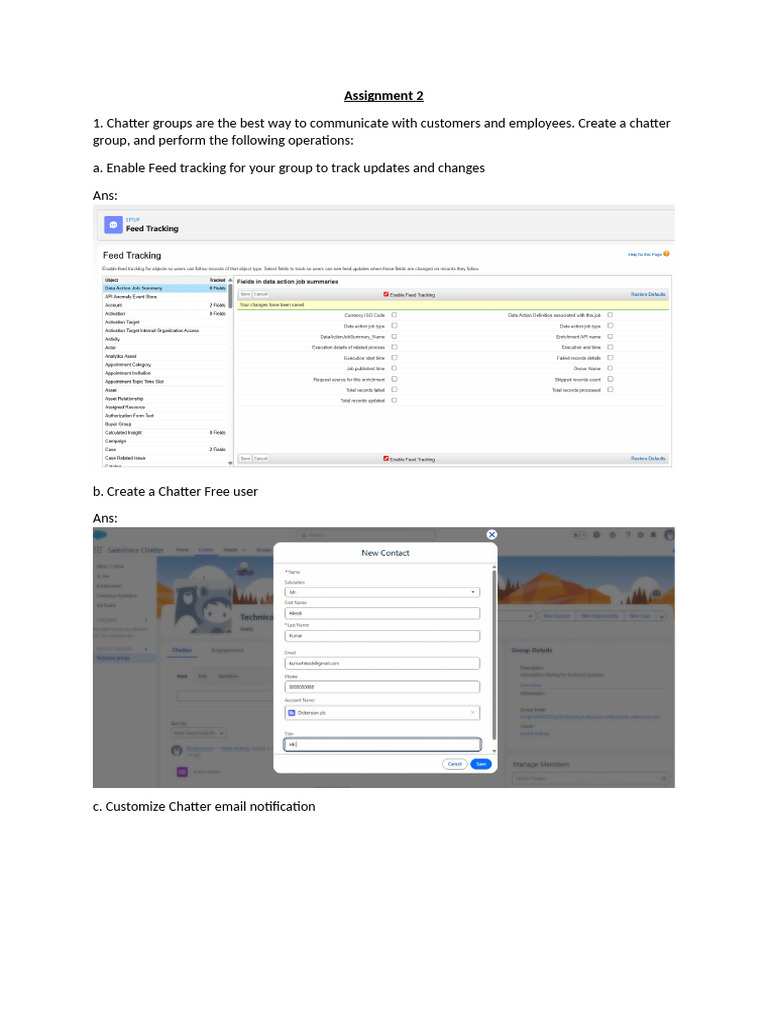Viewport: 768px width, 1024px height.
Task: Select the Campaign object row
Action: coord(165,441)
